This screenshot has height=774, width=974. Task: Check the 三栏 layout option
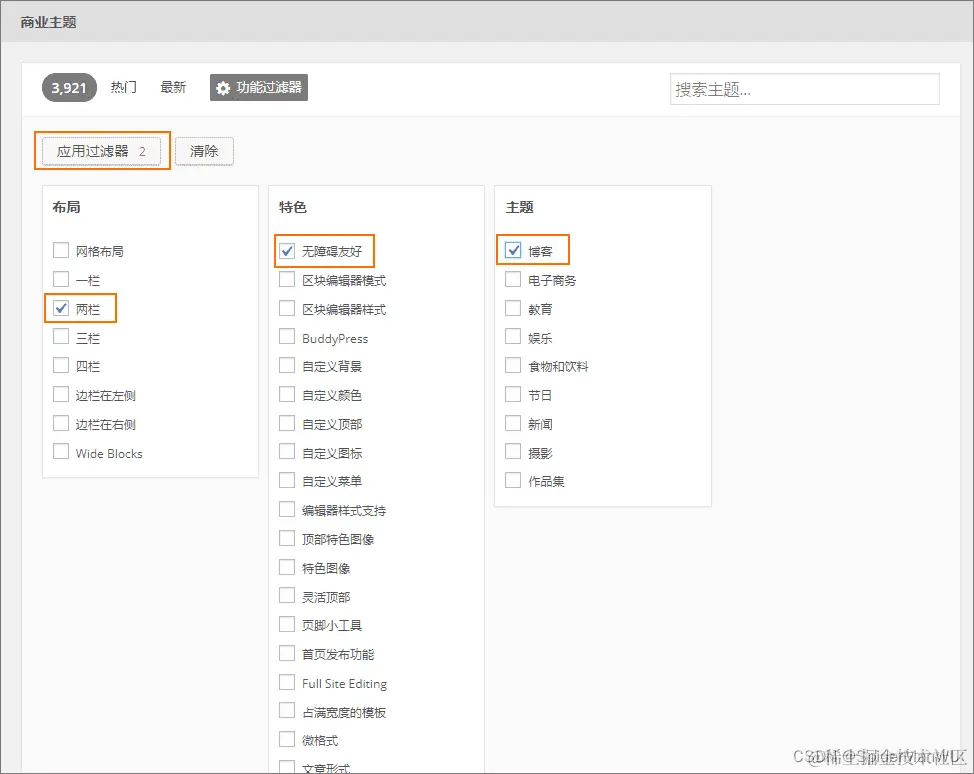coord(61,337)
